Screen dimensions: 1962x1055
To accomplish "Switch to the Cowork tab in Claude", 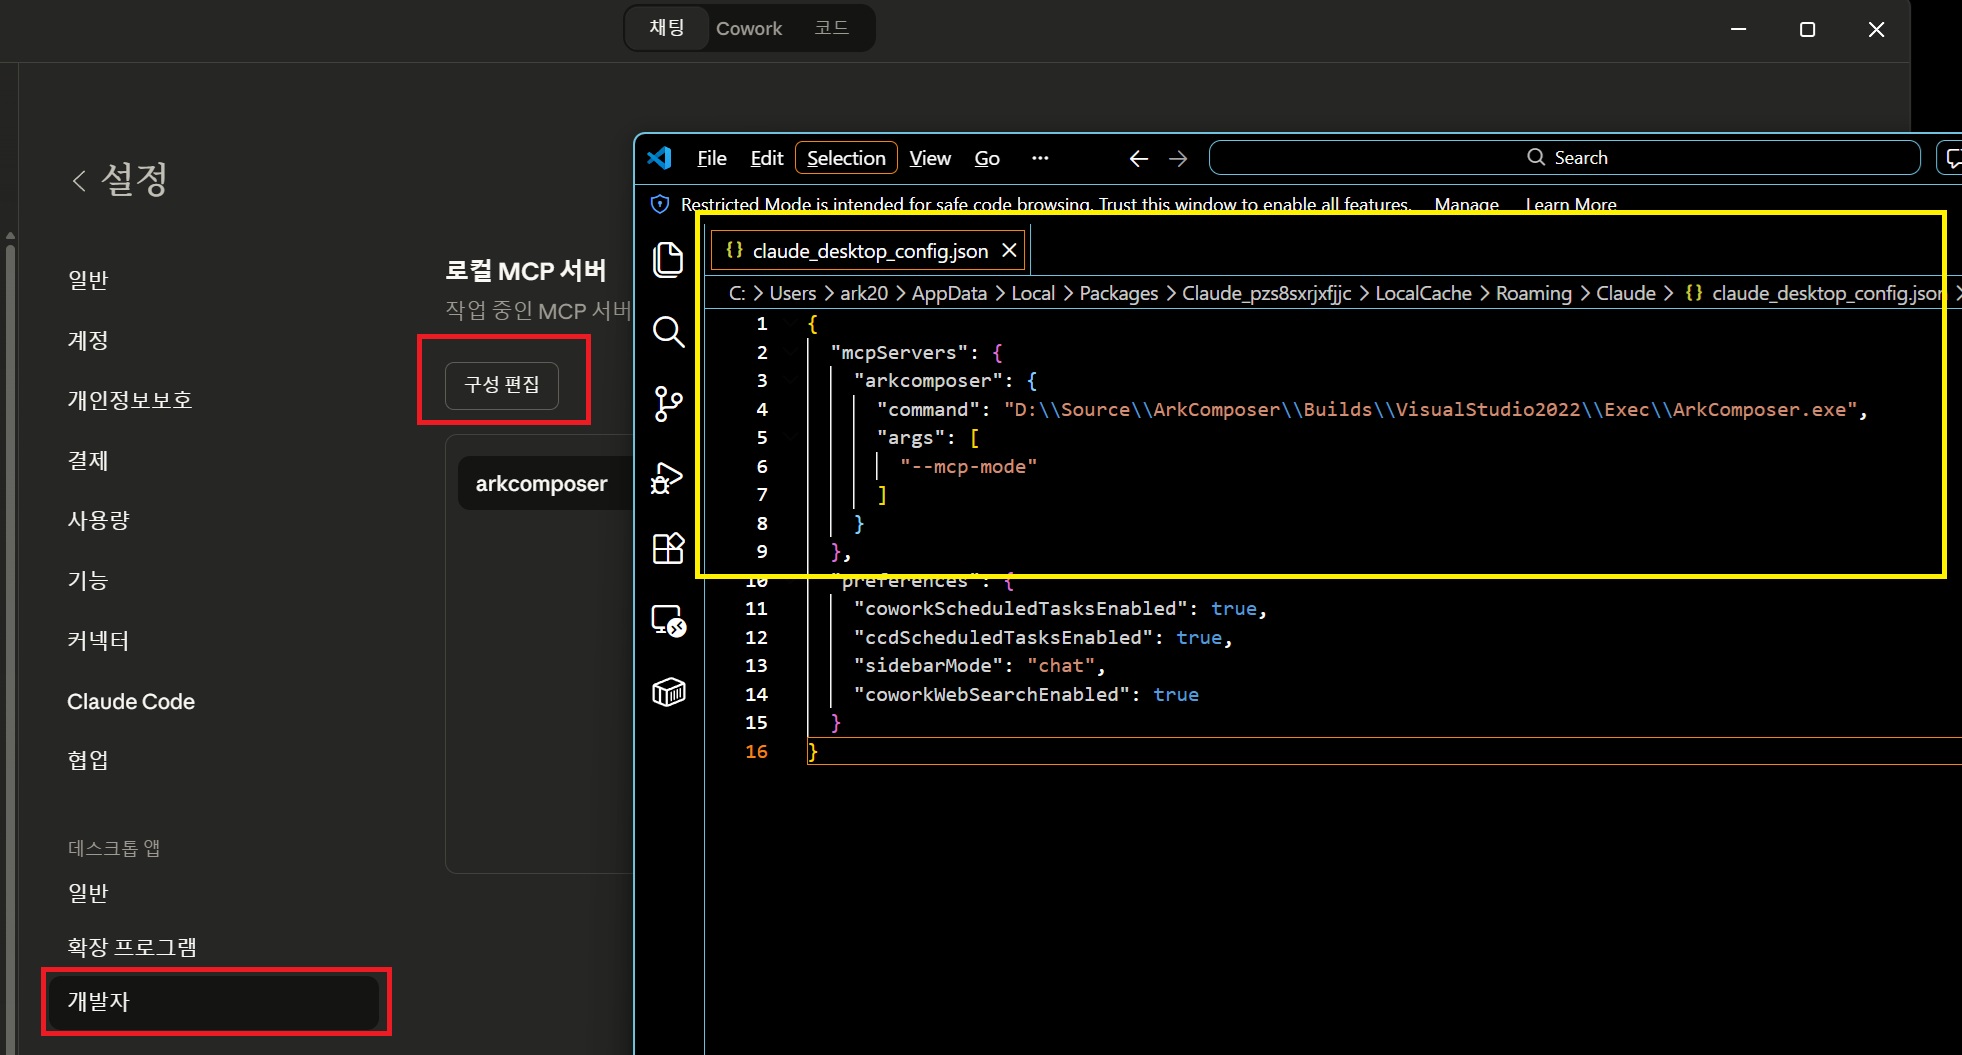I will pos(749,28).
